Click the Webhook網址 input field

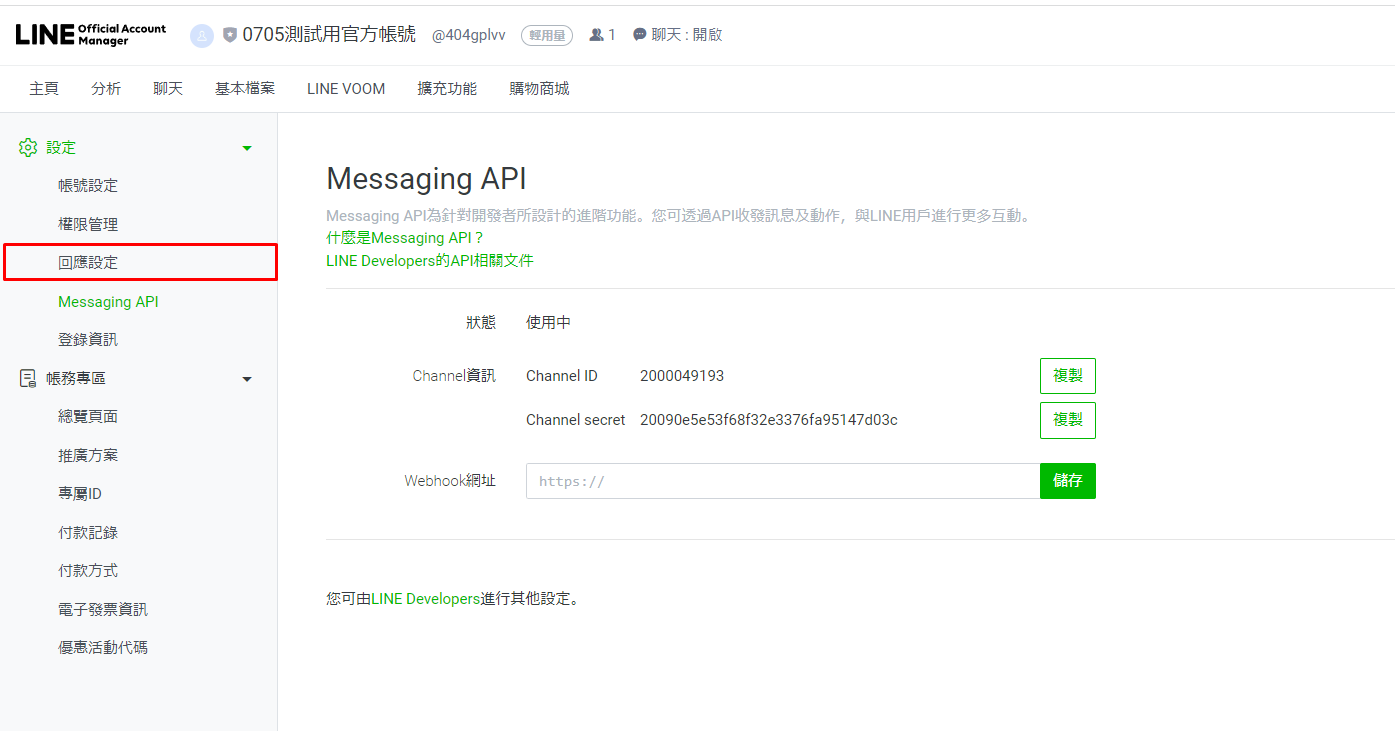783,481
